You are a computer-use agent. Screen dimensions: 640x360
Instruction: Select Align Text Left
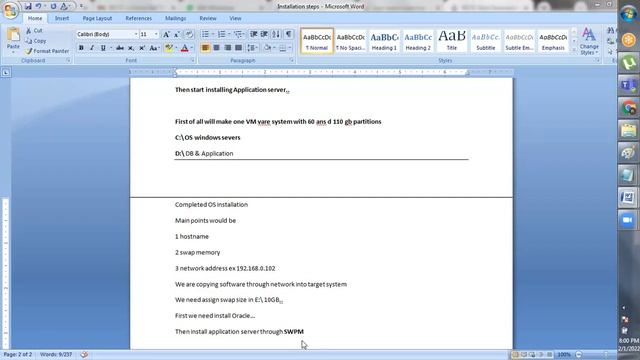click(x=205, y=48)
